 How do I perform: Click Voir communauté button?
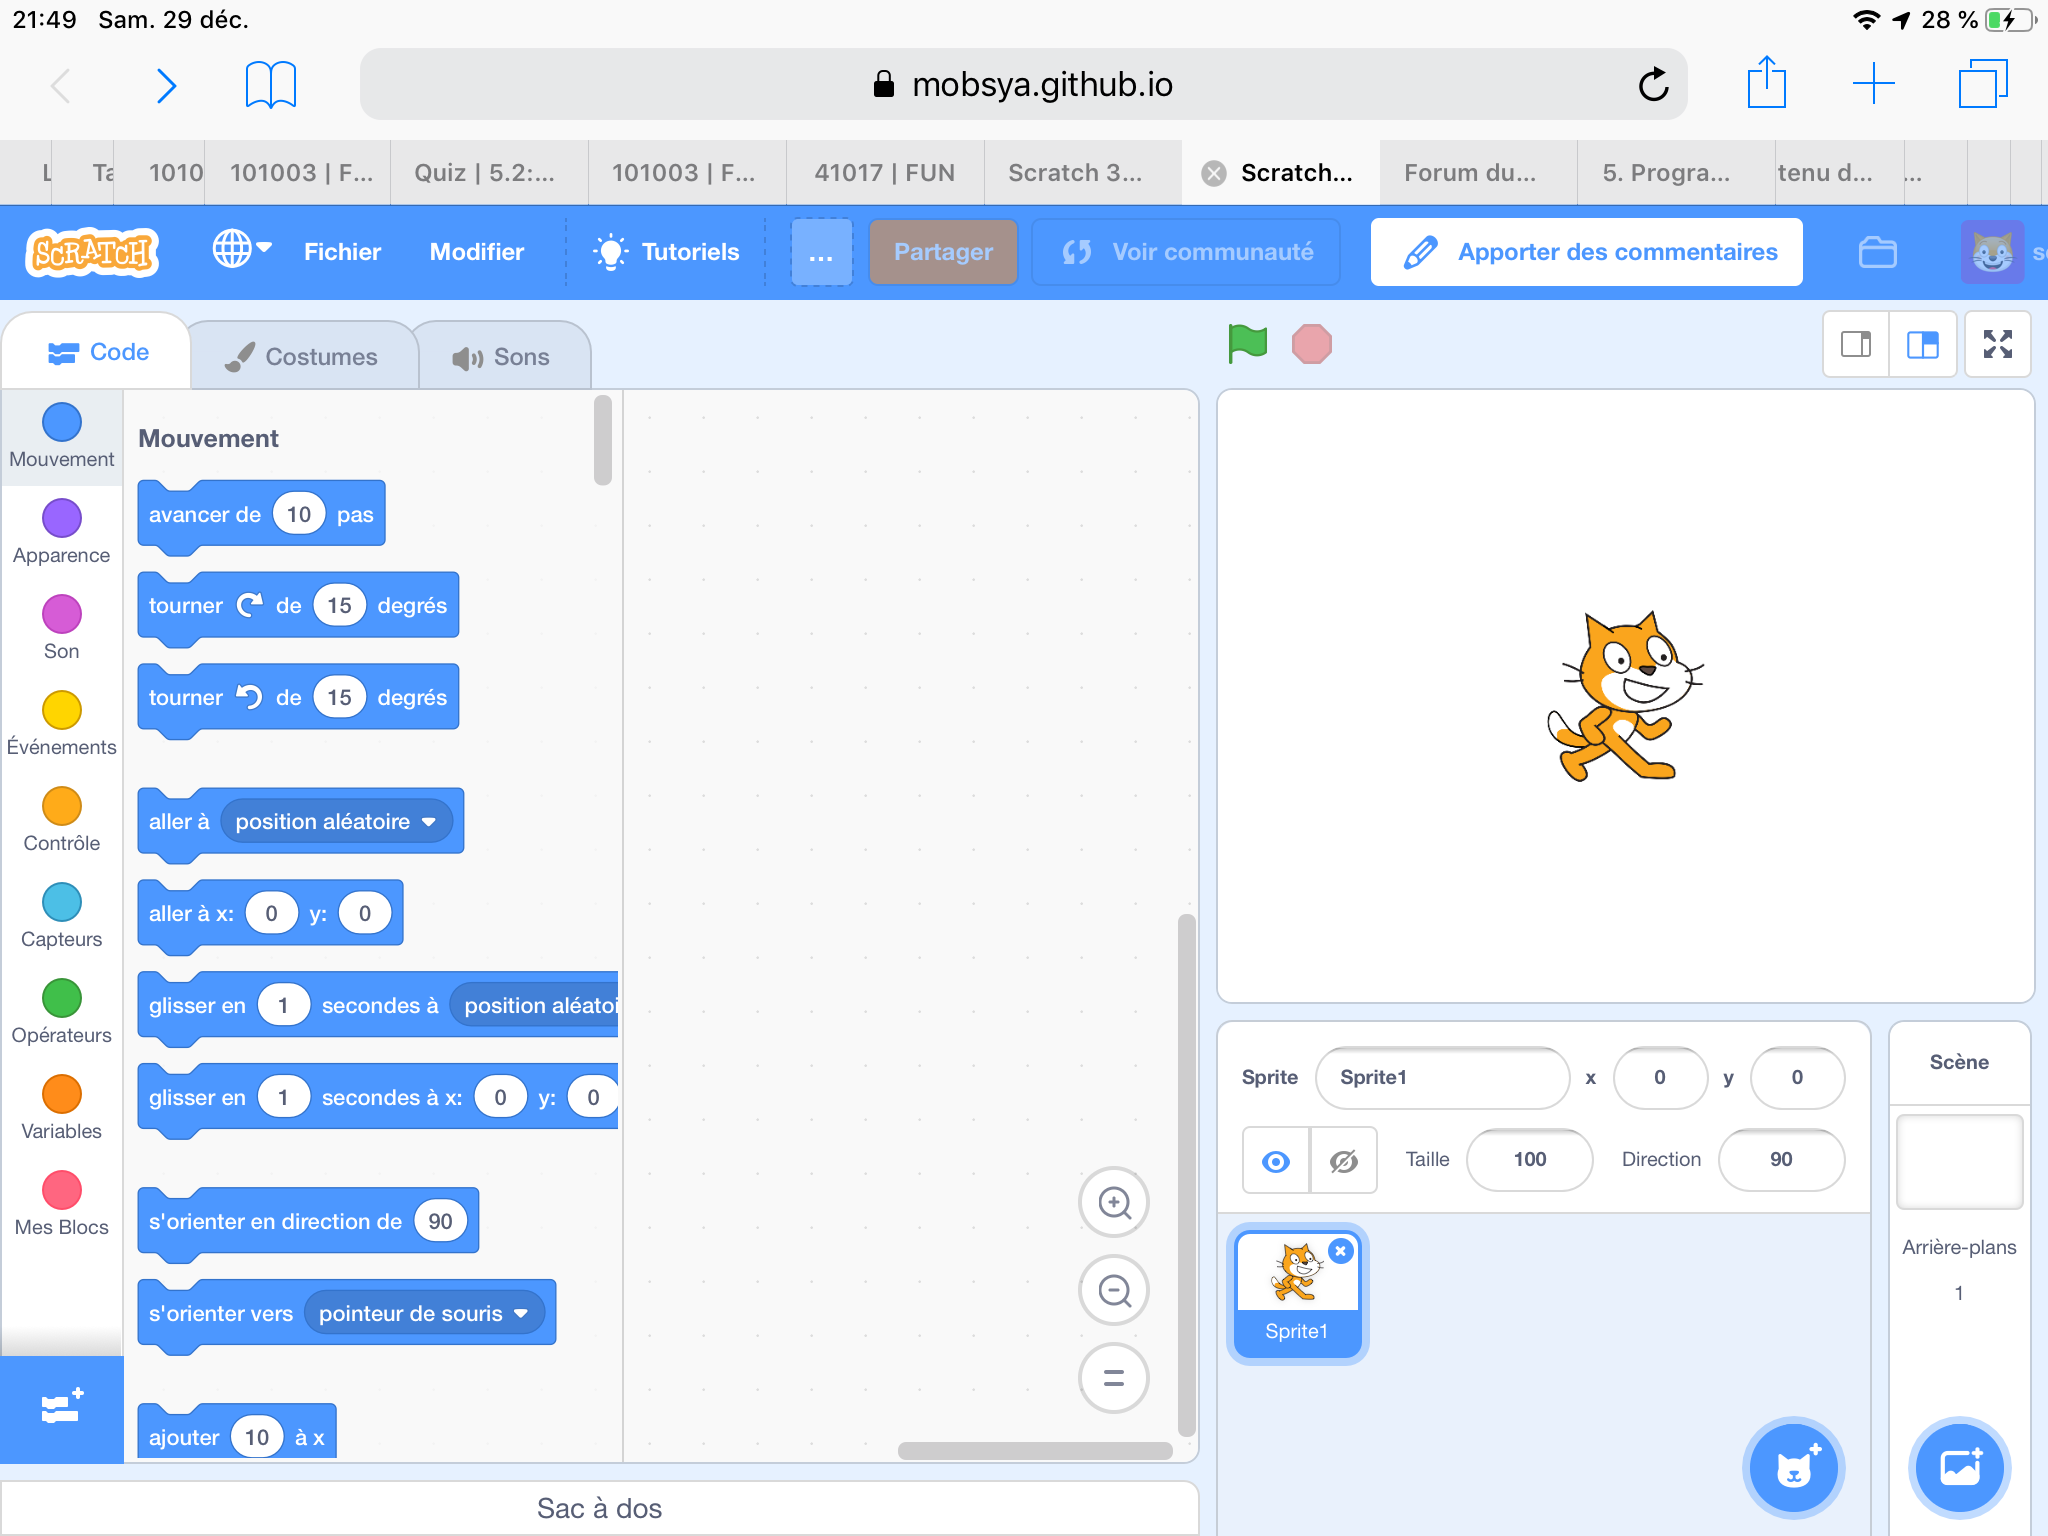click(1186, 252)
